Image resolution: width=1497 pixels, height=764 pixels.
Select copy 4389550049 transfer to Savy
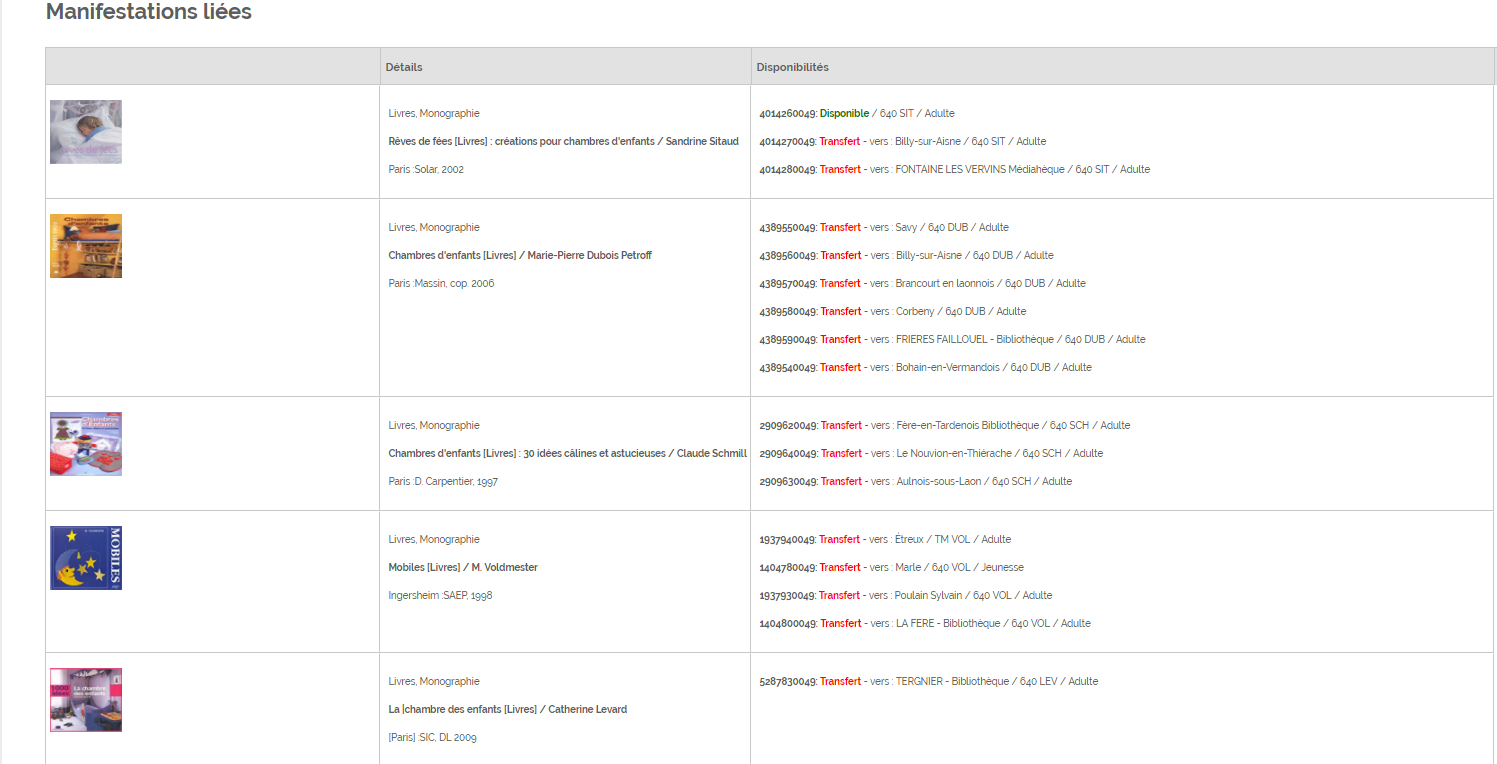(884, 227)
